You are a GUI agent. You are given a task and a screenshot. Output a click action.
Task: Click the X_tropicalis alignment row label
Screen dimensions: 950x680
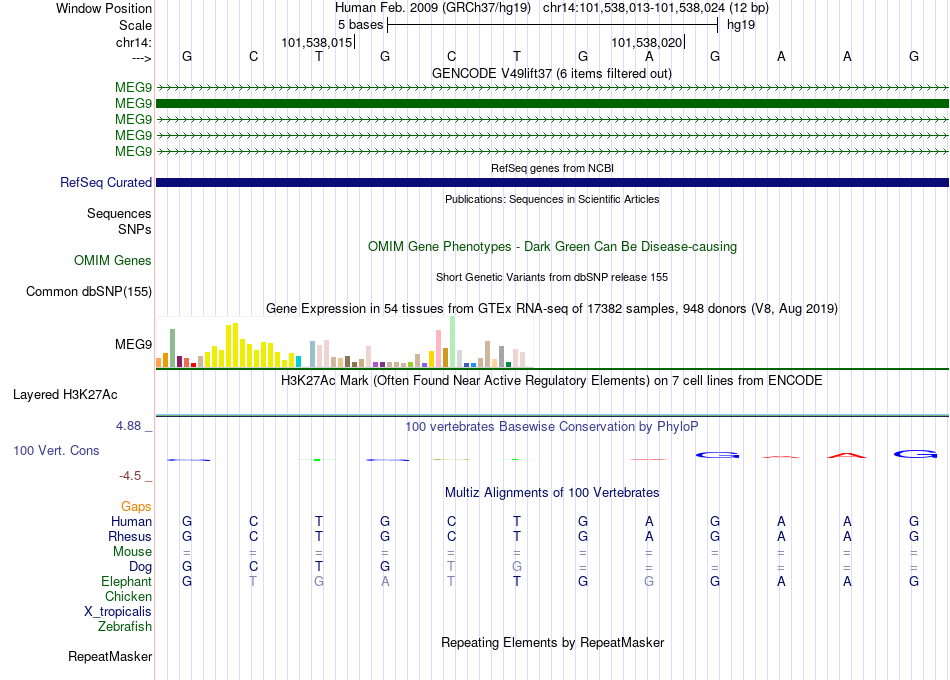click(x=118, y=612)
